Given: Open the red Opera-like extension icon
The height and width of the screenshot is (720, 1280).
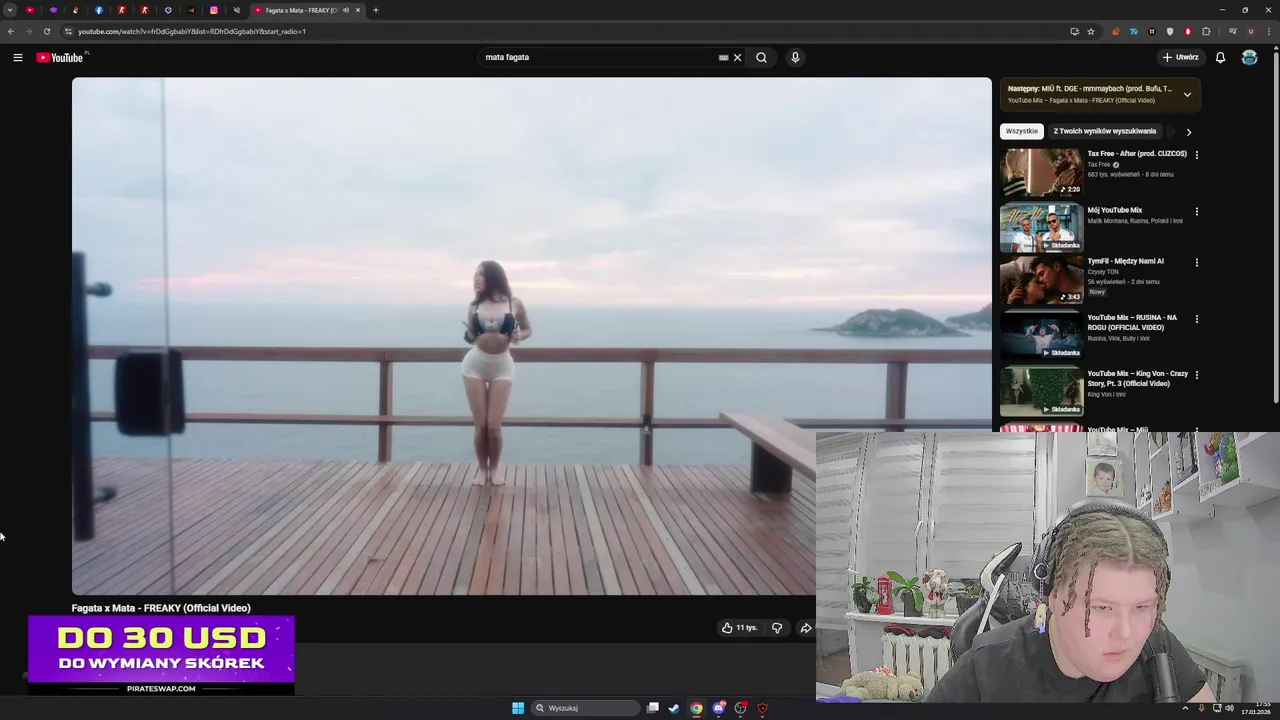Looking at the screenshot, I should 1188,31.
